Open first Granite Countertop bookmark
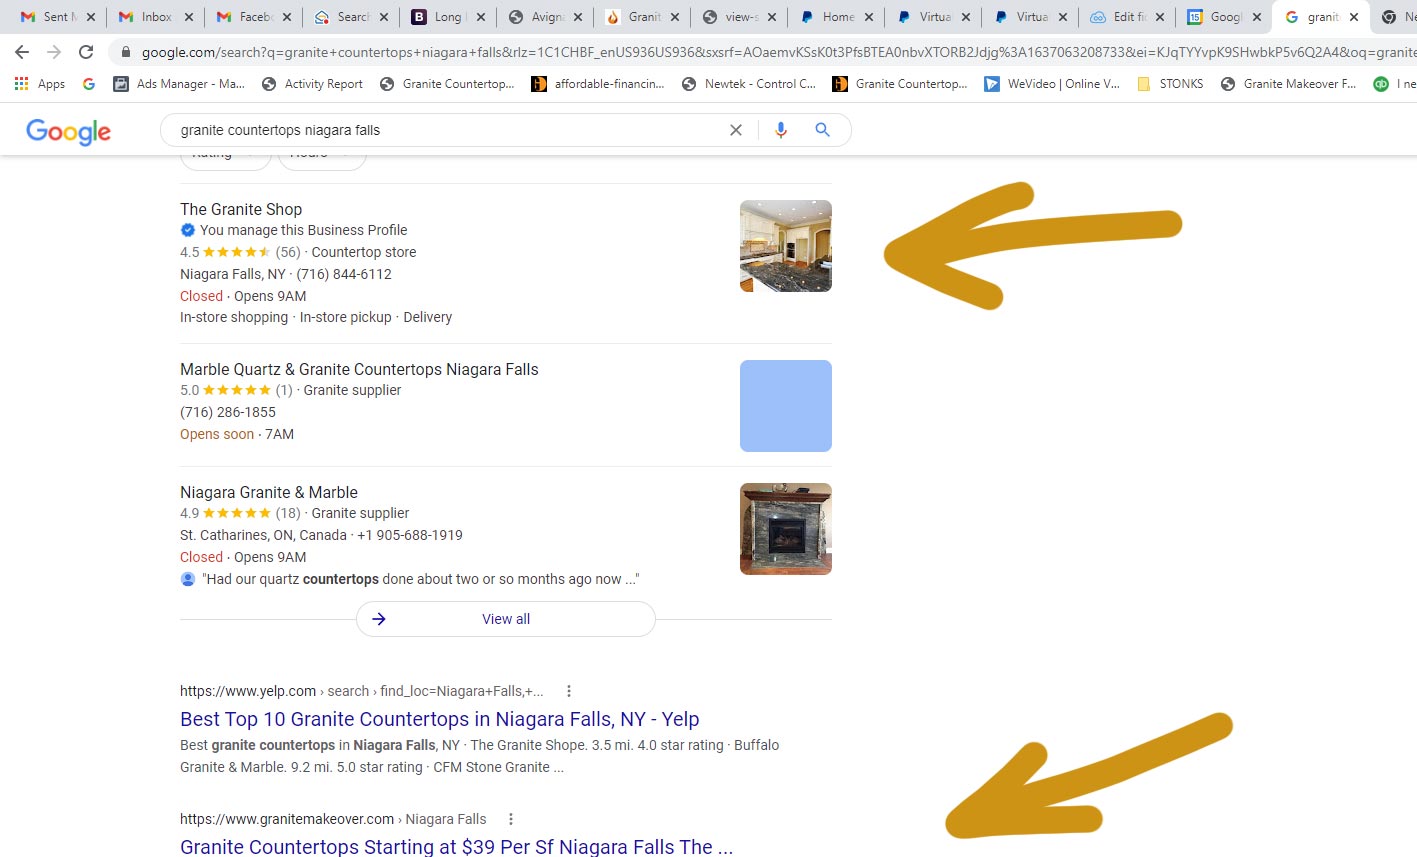Screen dimensions: 1417x857 [x=448, y=84]
